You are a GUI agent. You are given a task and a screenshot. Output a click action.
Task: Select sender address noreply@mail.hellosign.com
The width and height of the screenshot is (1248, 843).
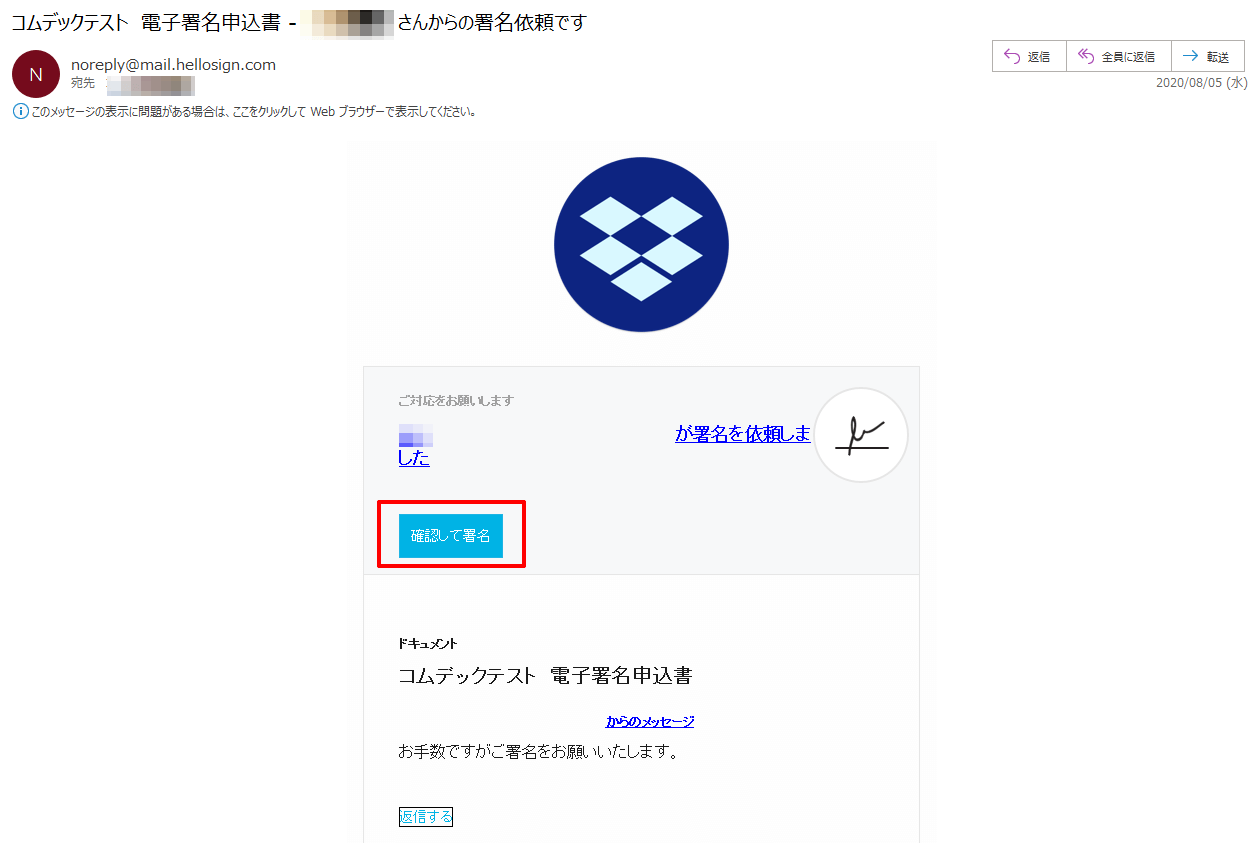pyautogui.click(x=173, y=65)
